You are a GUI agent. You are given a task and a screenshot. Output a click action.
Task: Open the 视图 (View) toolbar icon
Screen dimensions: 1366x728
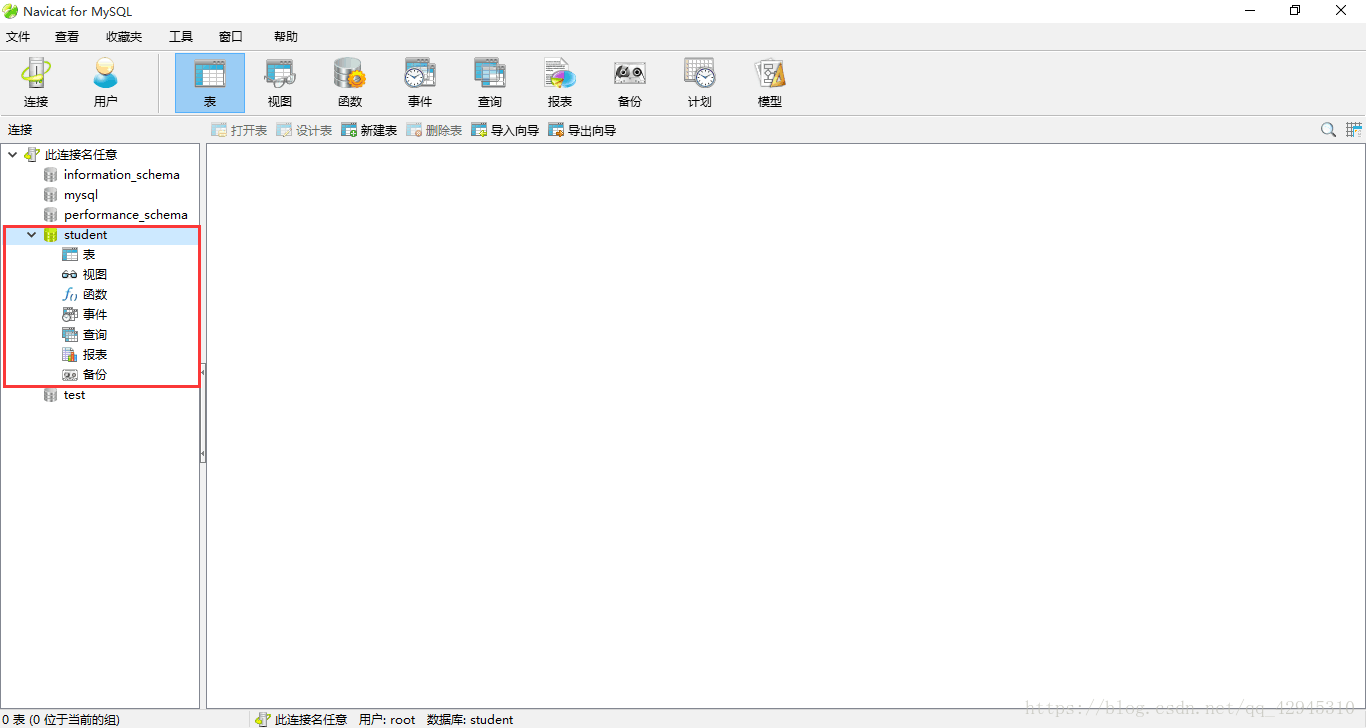[280, 83]
